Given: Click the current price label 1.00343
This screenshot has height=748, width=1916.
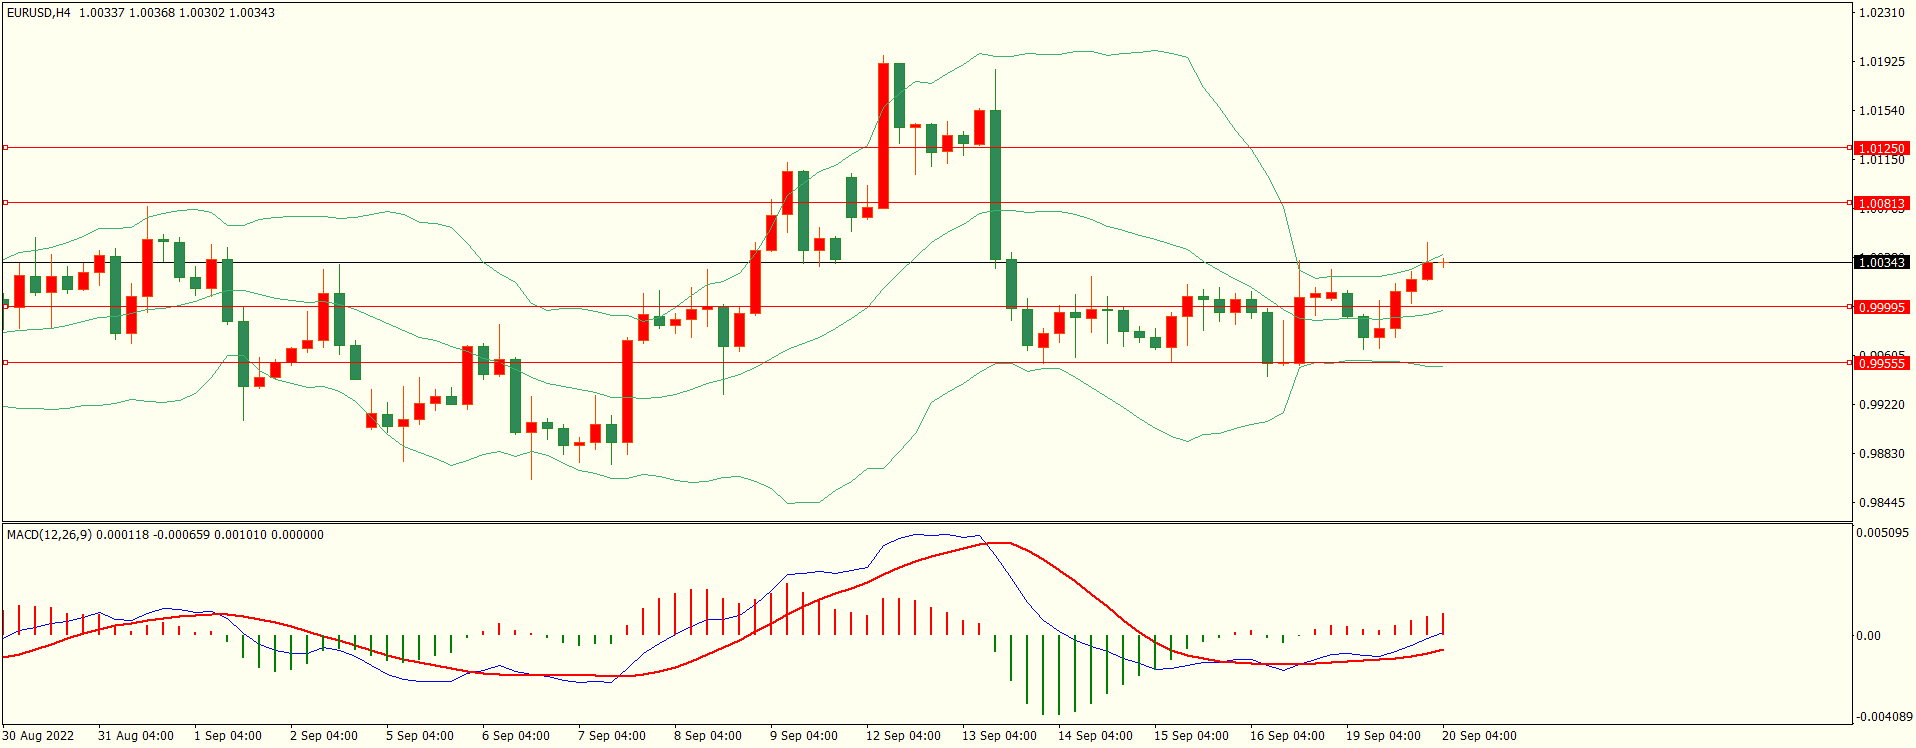Looking at the screenshot, I should coord(1881,262).
